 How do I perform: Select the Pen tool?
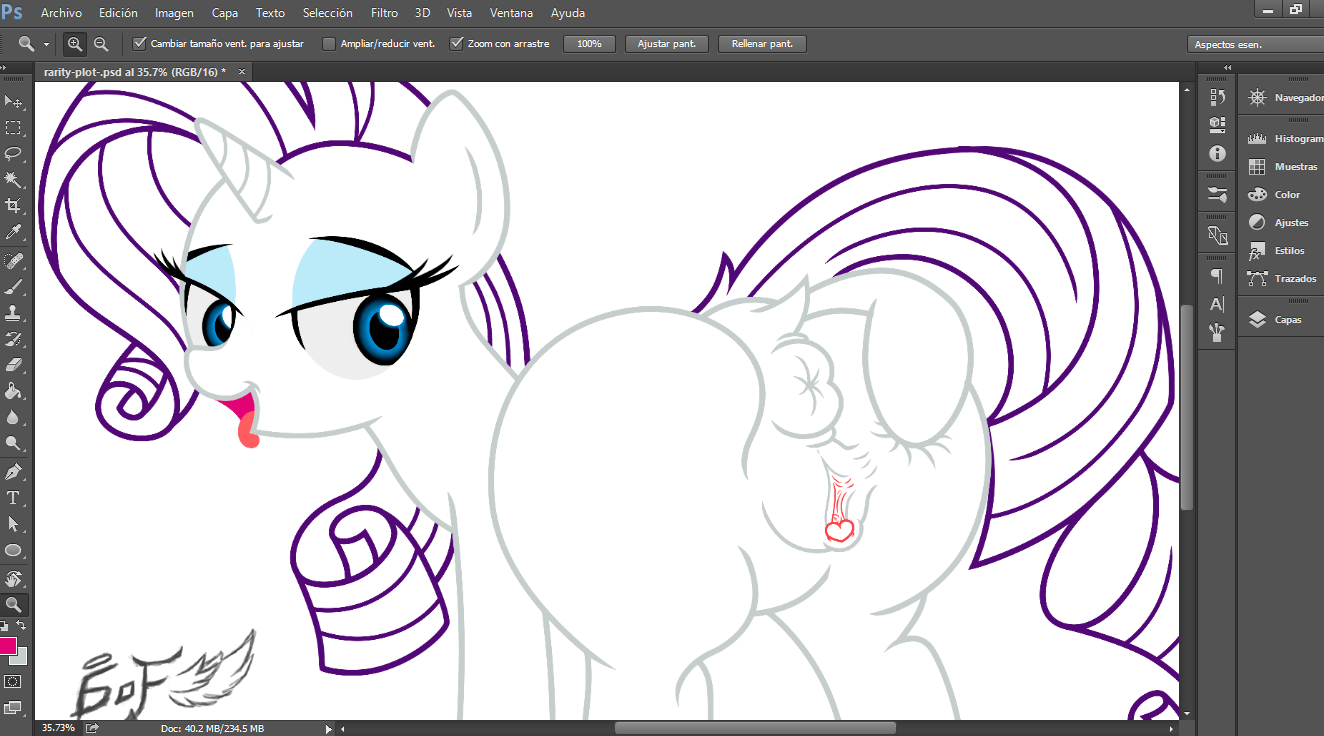[x=14, y=472]
